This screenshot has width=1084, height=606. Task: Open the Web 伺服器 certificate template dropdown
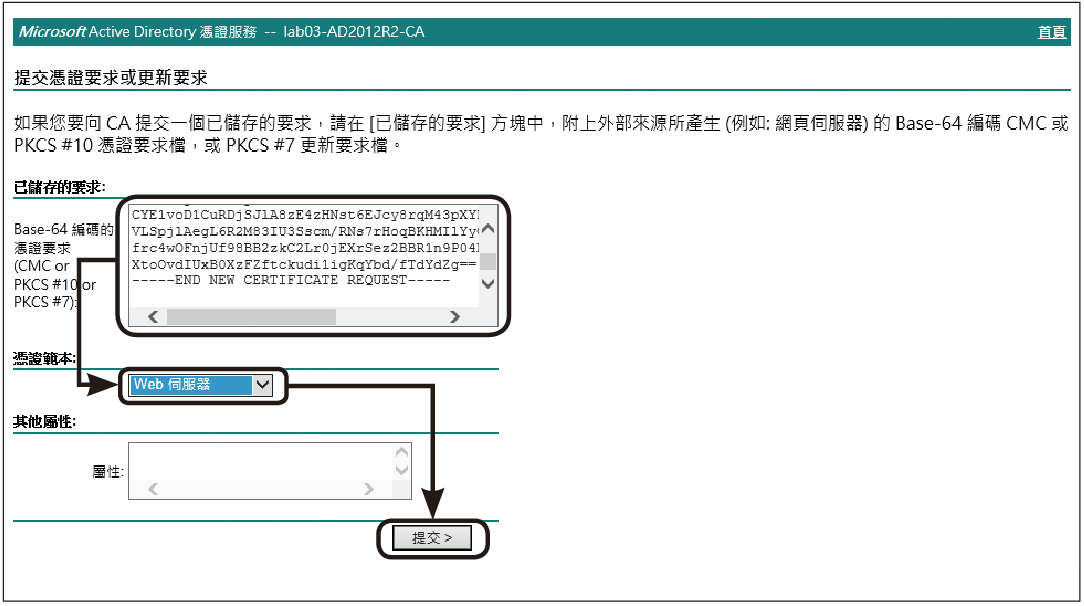pyautogui.click(x=262, y=384)
